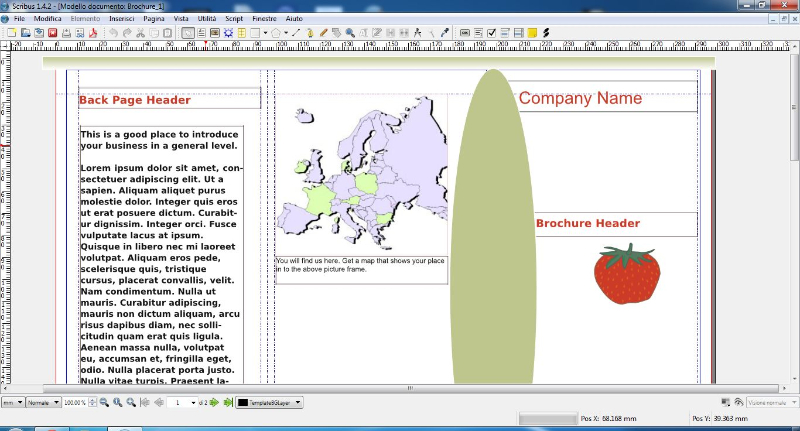This screenshot has height=431, width=800.
Task: Expand the TemplateBGLayer layer dropdown
Action: pos(298,402)
